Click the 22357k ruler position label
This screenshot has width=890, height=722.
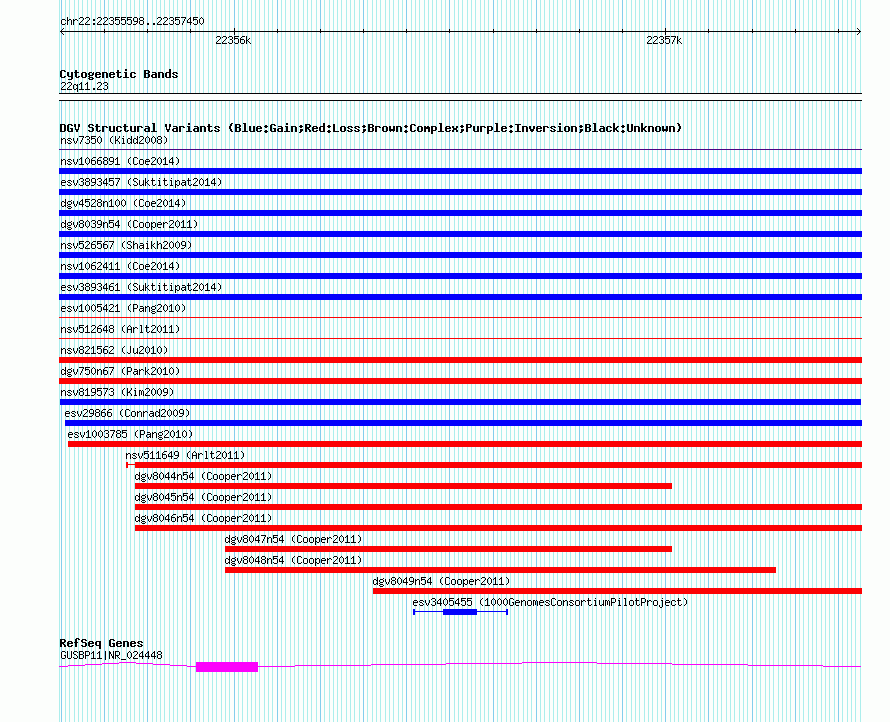click(x=664, y=40)
